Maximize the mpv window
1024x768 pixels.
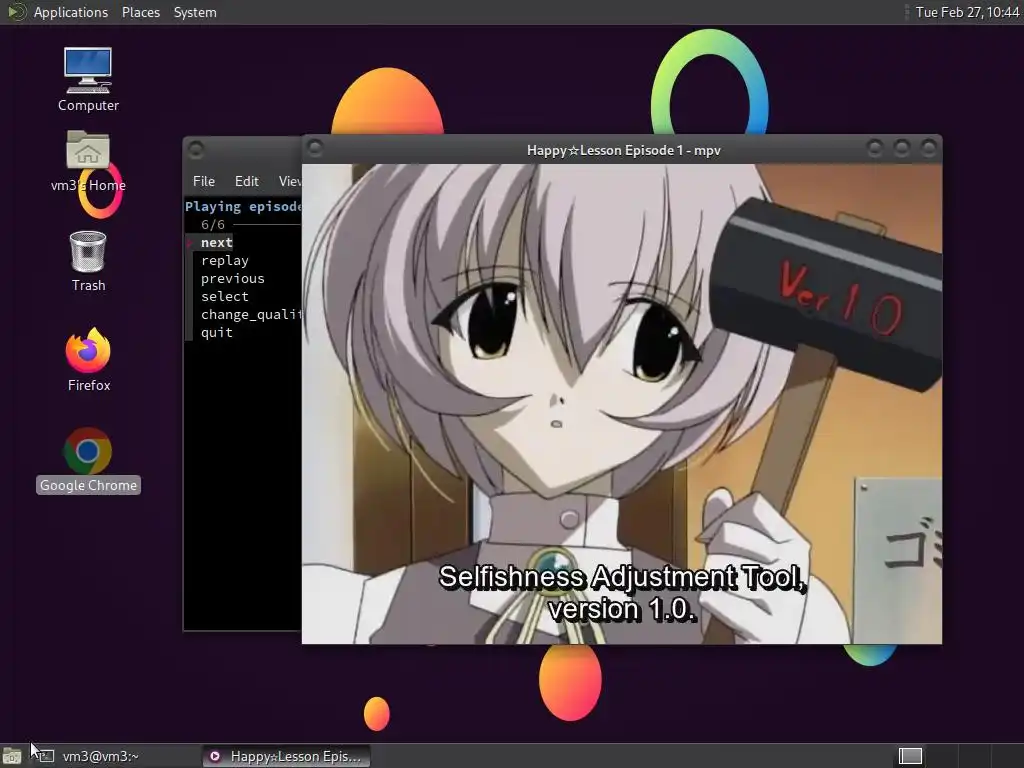pos(901,149)
